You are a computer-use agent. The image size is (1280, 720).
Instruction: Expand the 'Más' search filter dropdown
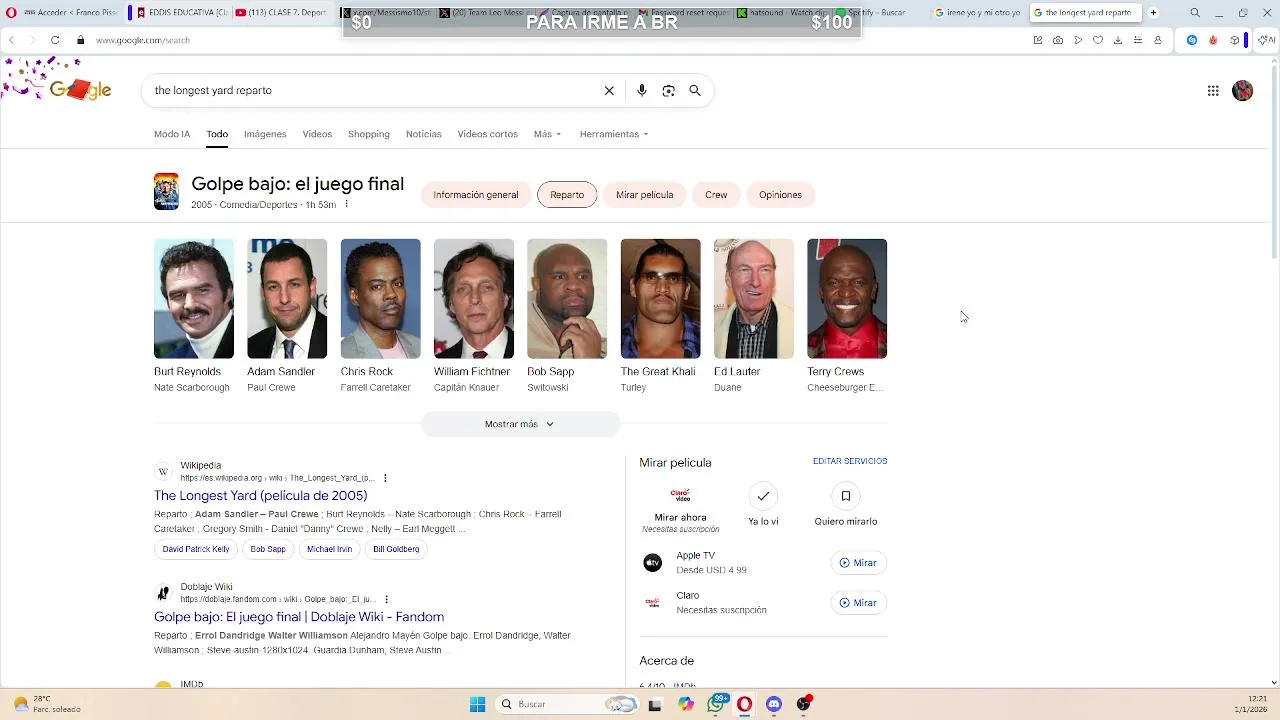coord(547,134)
